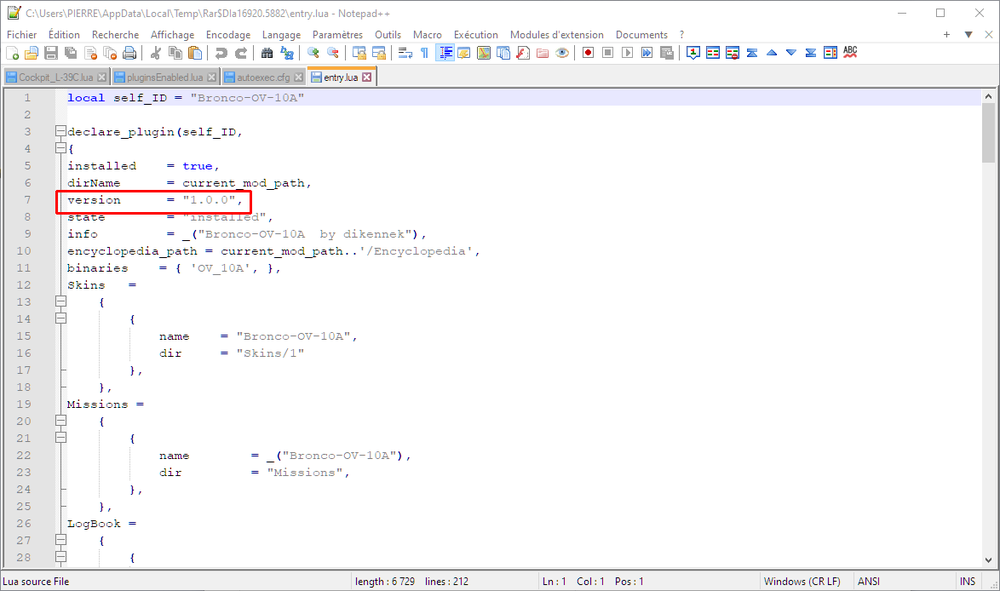Play back the recorded macro icon

(x=628, y=53)
